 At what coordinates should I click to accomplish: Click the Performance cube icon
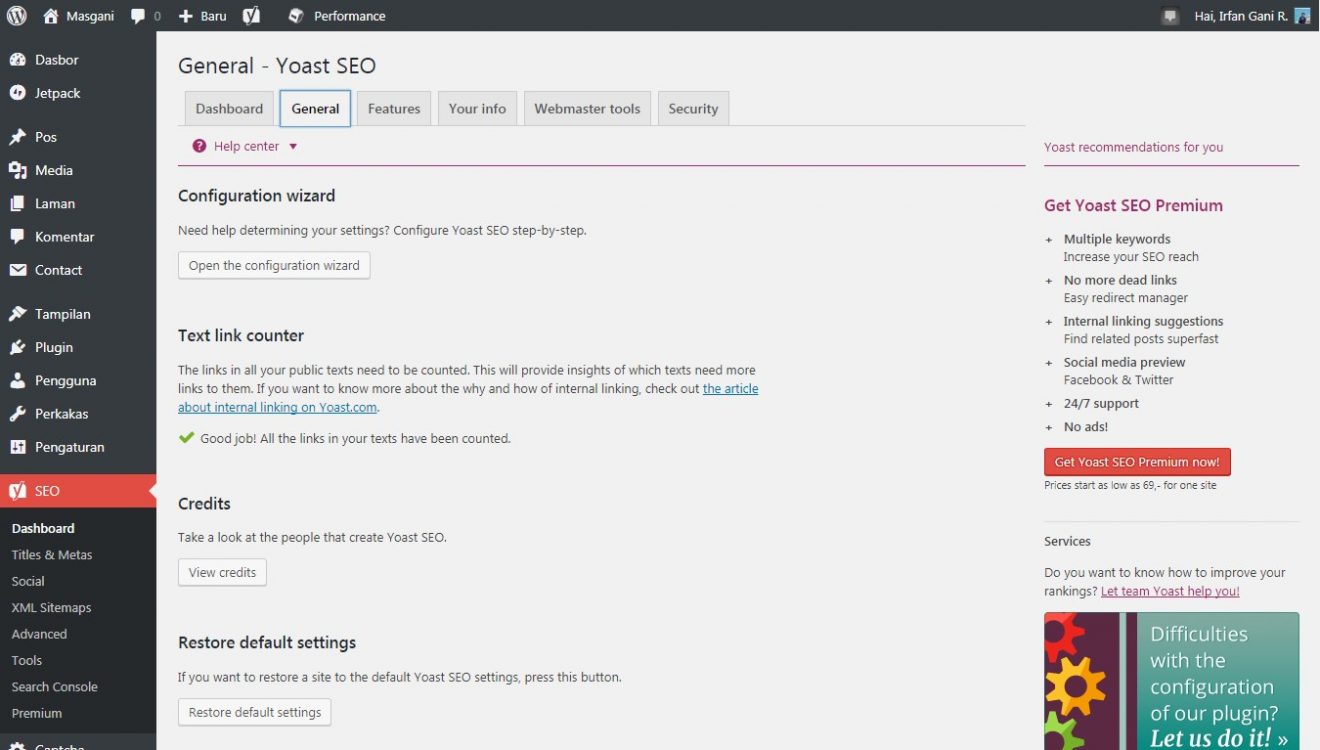click(x=296, y=16)
